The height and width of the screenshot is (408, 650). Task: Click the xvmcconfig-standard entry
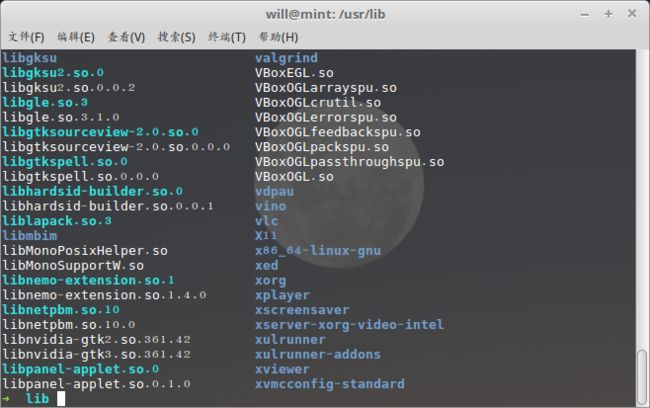click(330, 384)
